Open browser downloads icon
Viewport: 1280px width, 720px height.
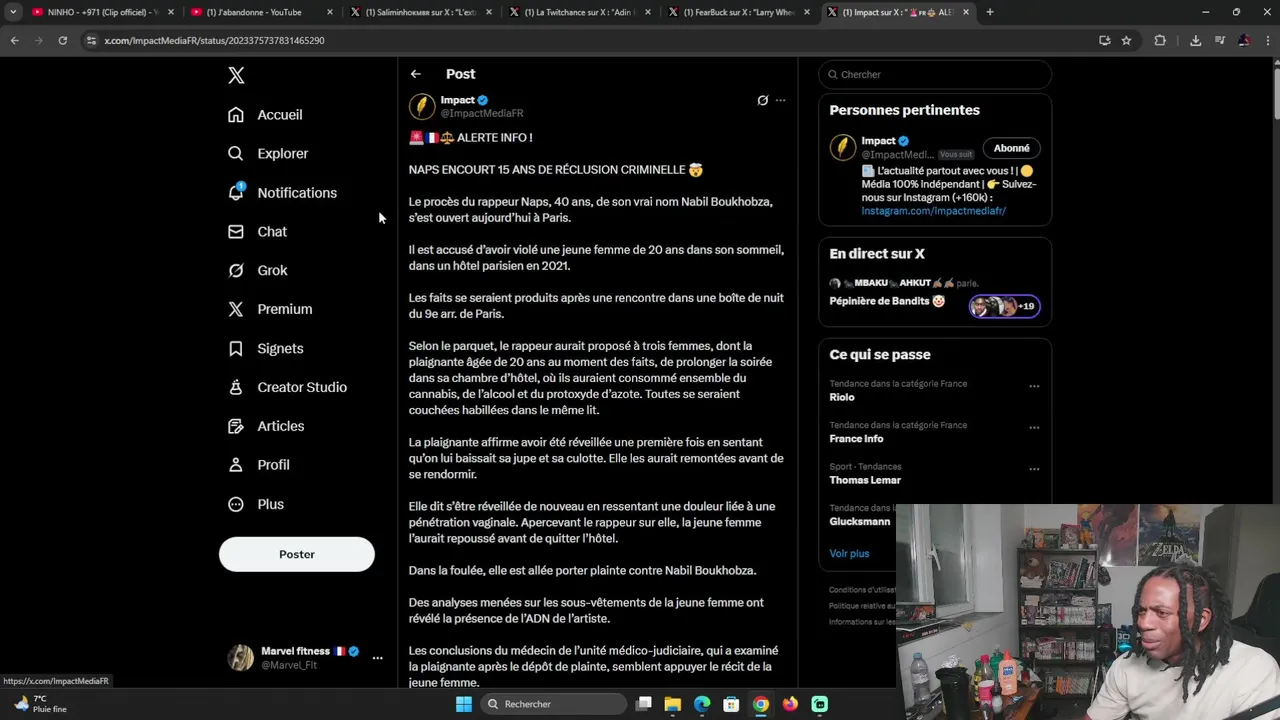click(1195, 40)
